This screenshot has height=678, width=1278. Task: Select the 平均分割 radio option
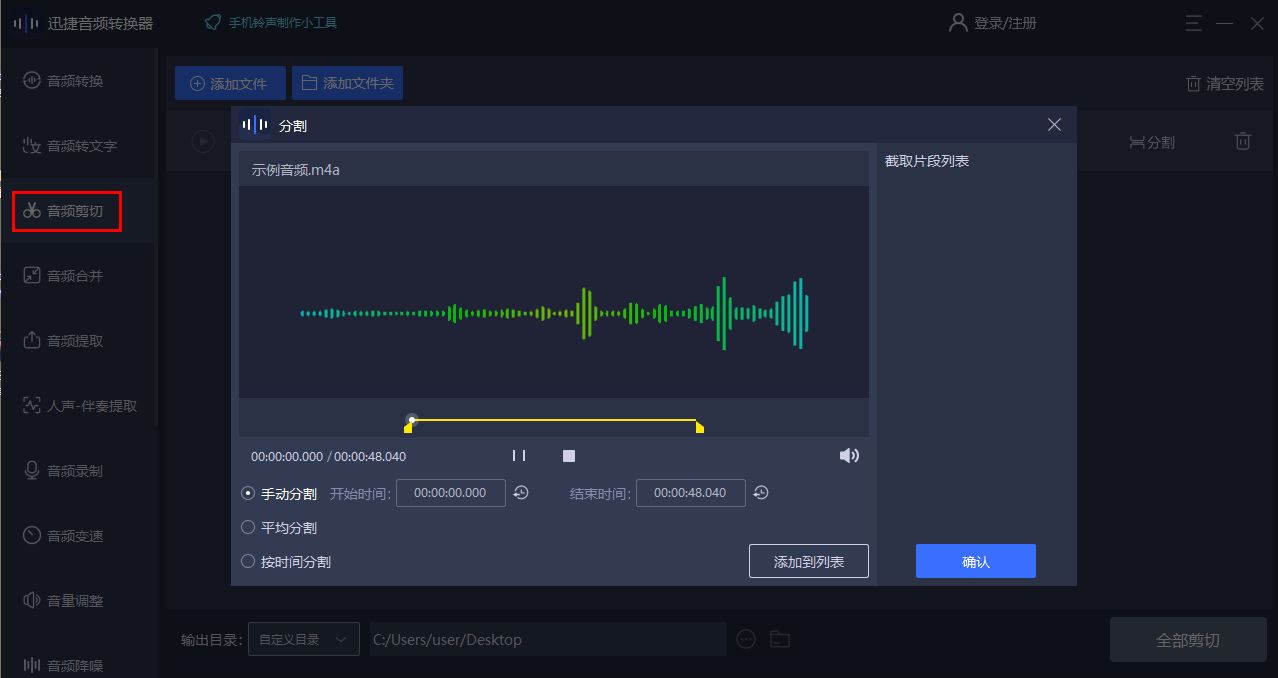(279, 528)
